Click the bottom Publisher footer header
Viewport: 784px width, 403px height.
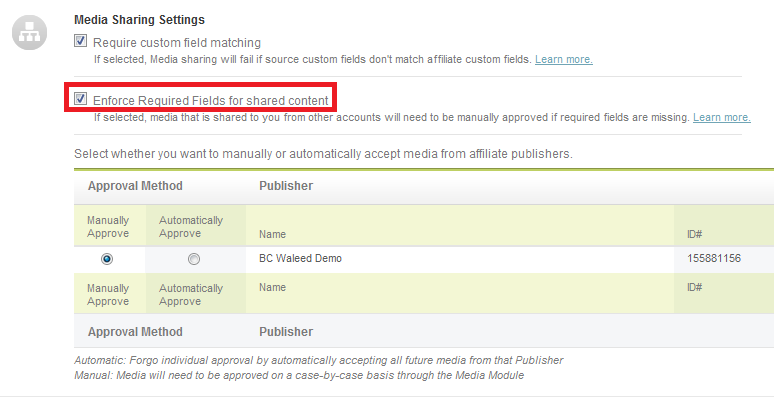click(286, 332)
